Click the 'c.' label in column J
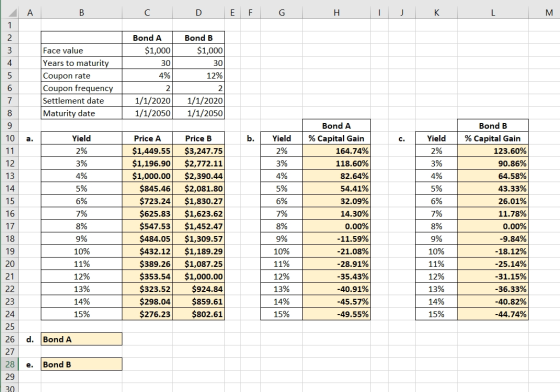This screenshot has width=560, height=392. 402,139
